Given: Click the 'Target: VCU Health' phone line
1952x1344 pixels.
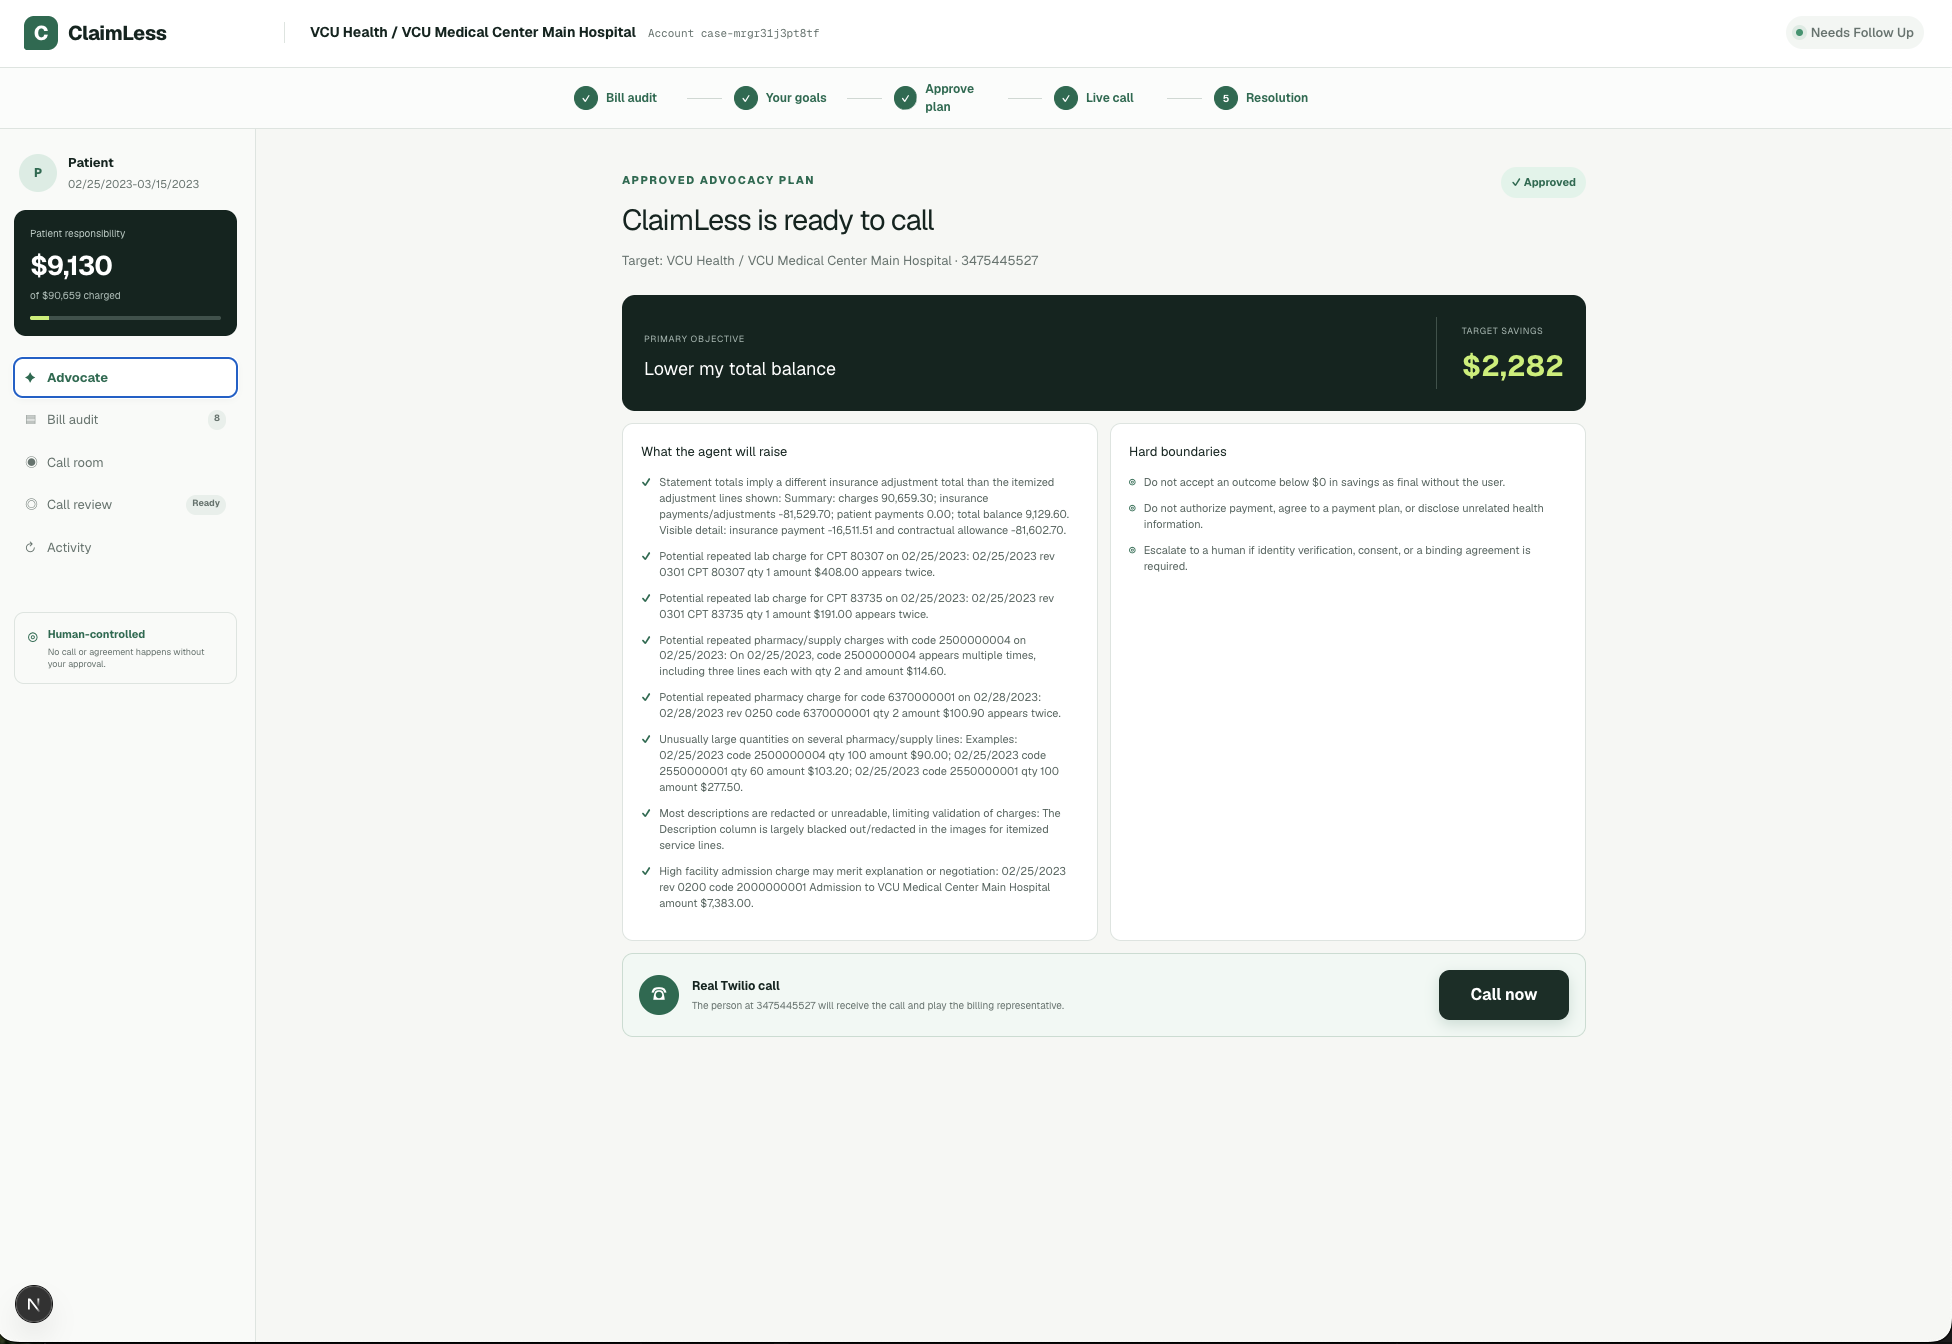Looking at the screenshot, I should coord(830,261).
